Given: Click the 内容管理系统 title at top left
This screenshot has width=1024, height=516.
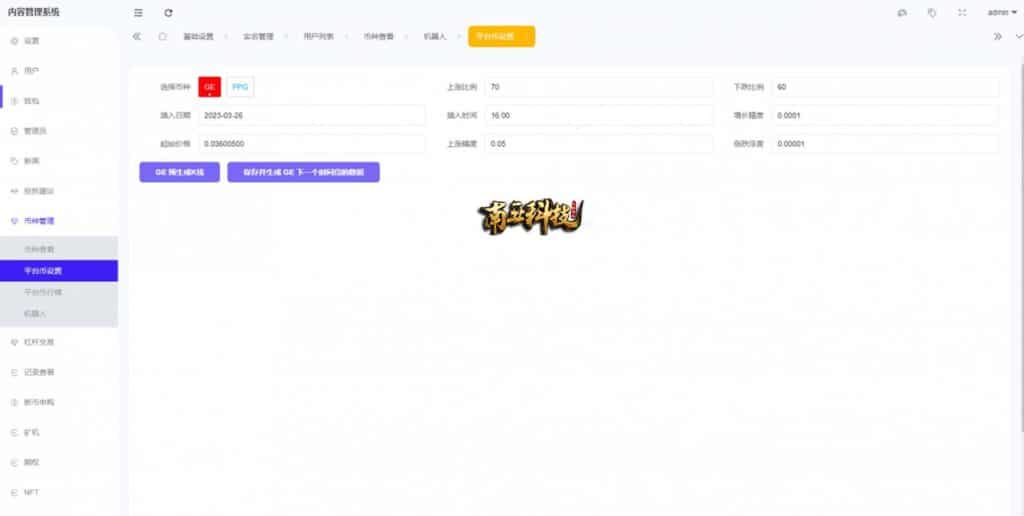Looking at the screenshot, I should point(33,12).
